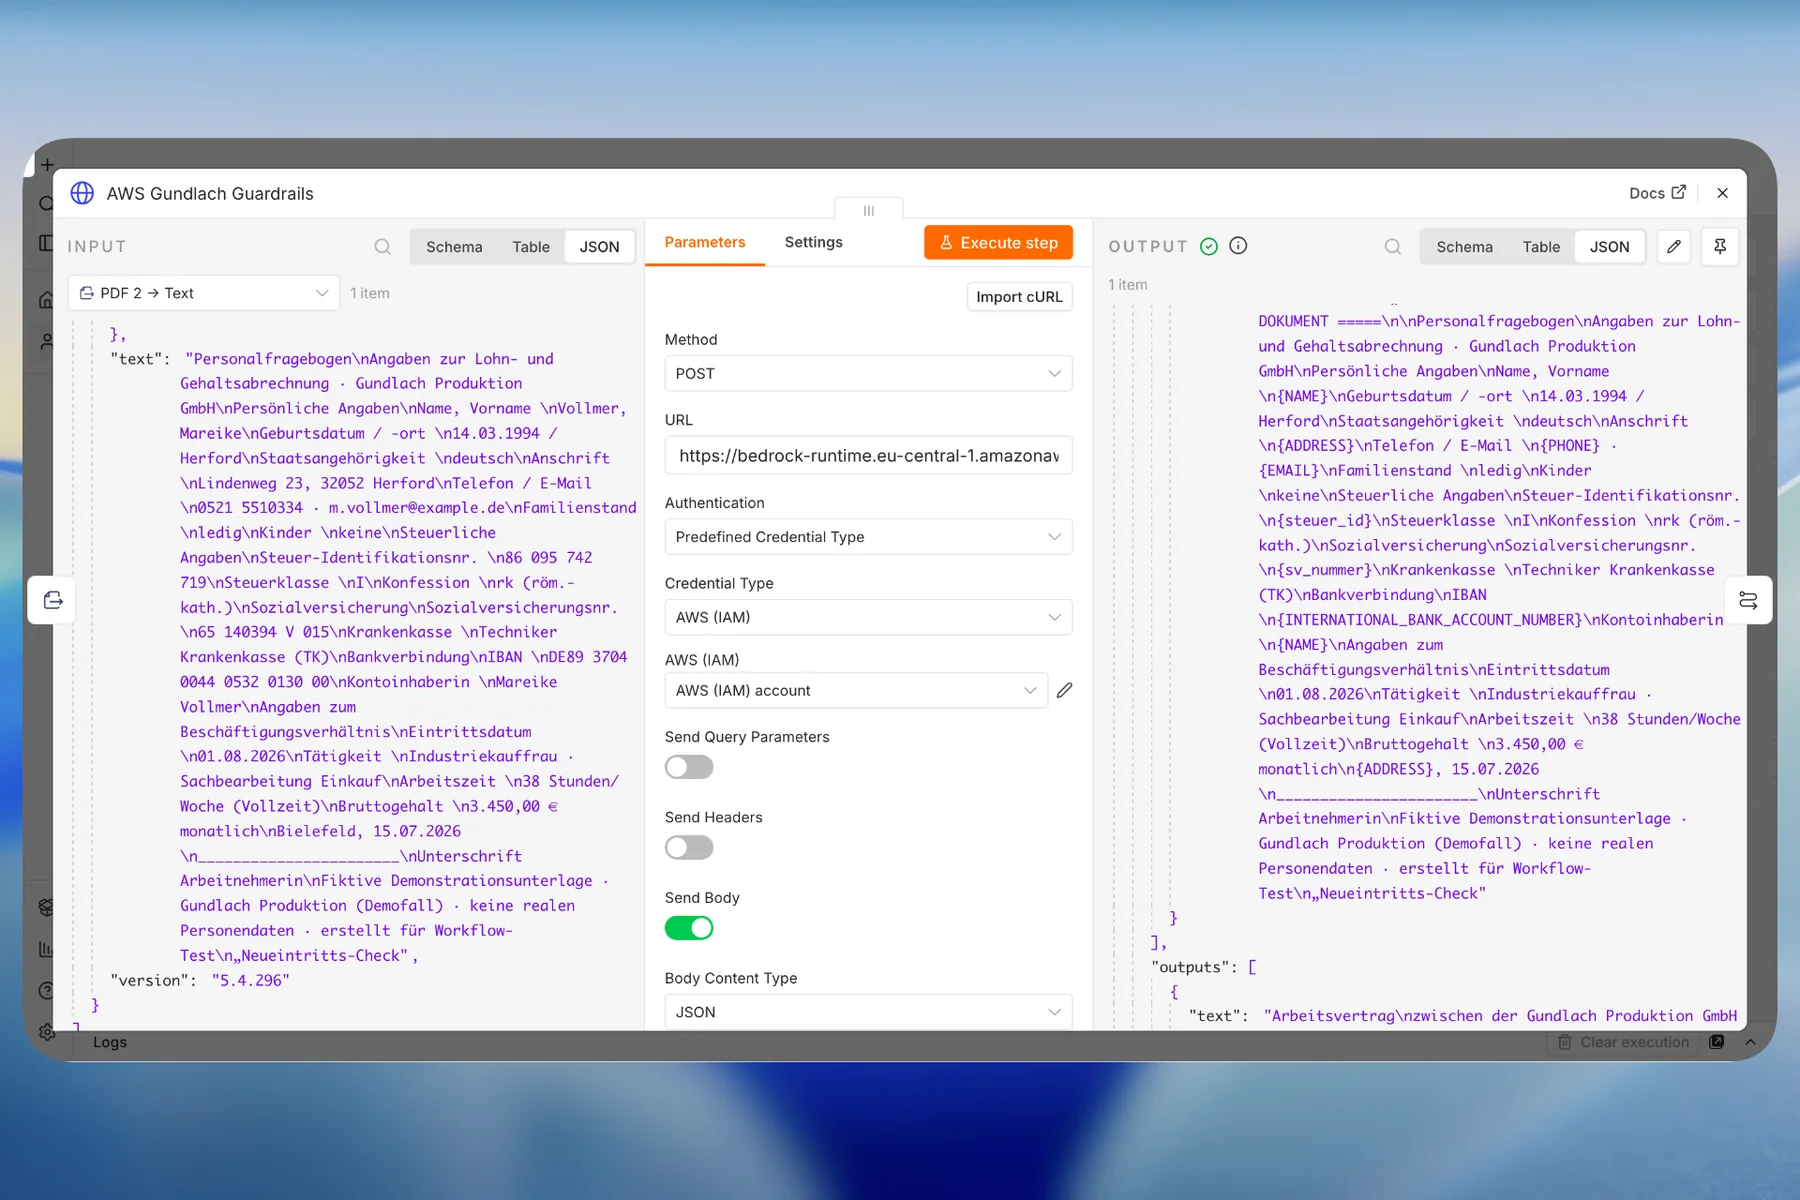Show OUTPUT data as Table
Screen dimensions: 1800x1200
pyautogui.click(x=1541, y=247)
